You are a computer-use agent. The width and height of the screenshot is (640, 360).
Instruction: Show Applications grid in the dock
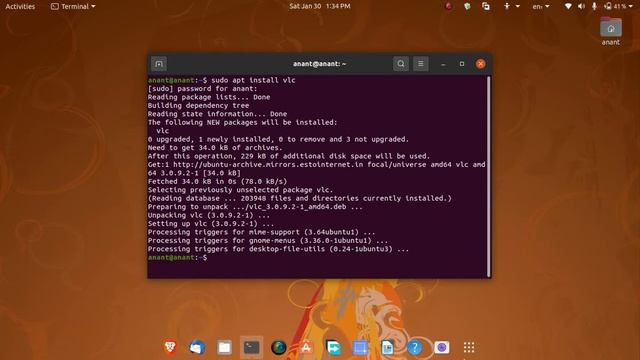pos(469,347)
